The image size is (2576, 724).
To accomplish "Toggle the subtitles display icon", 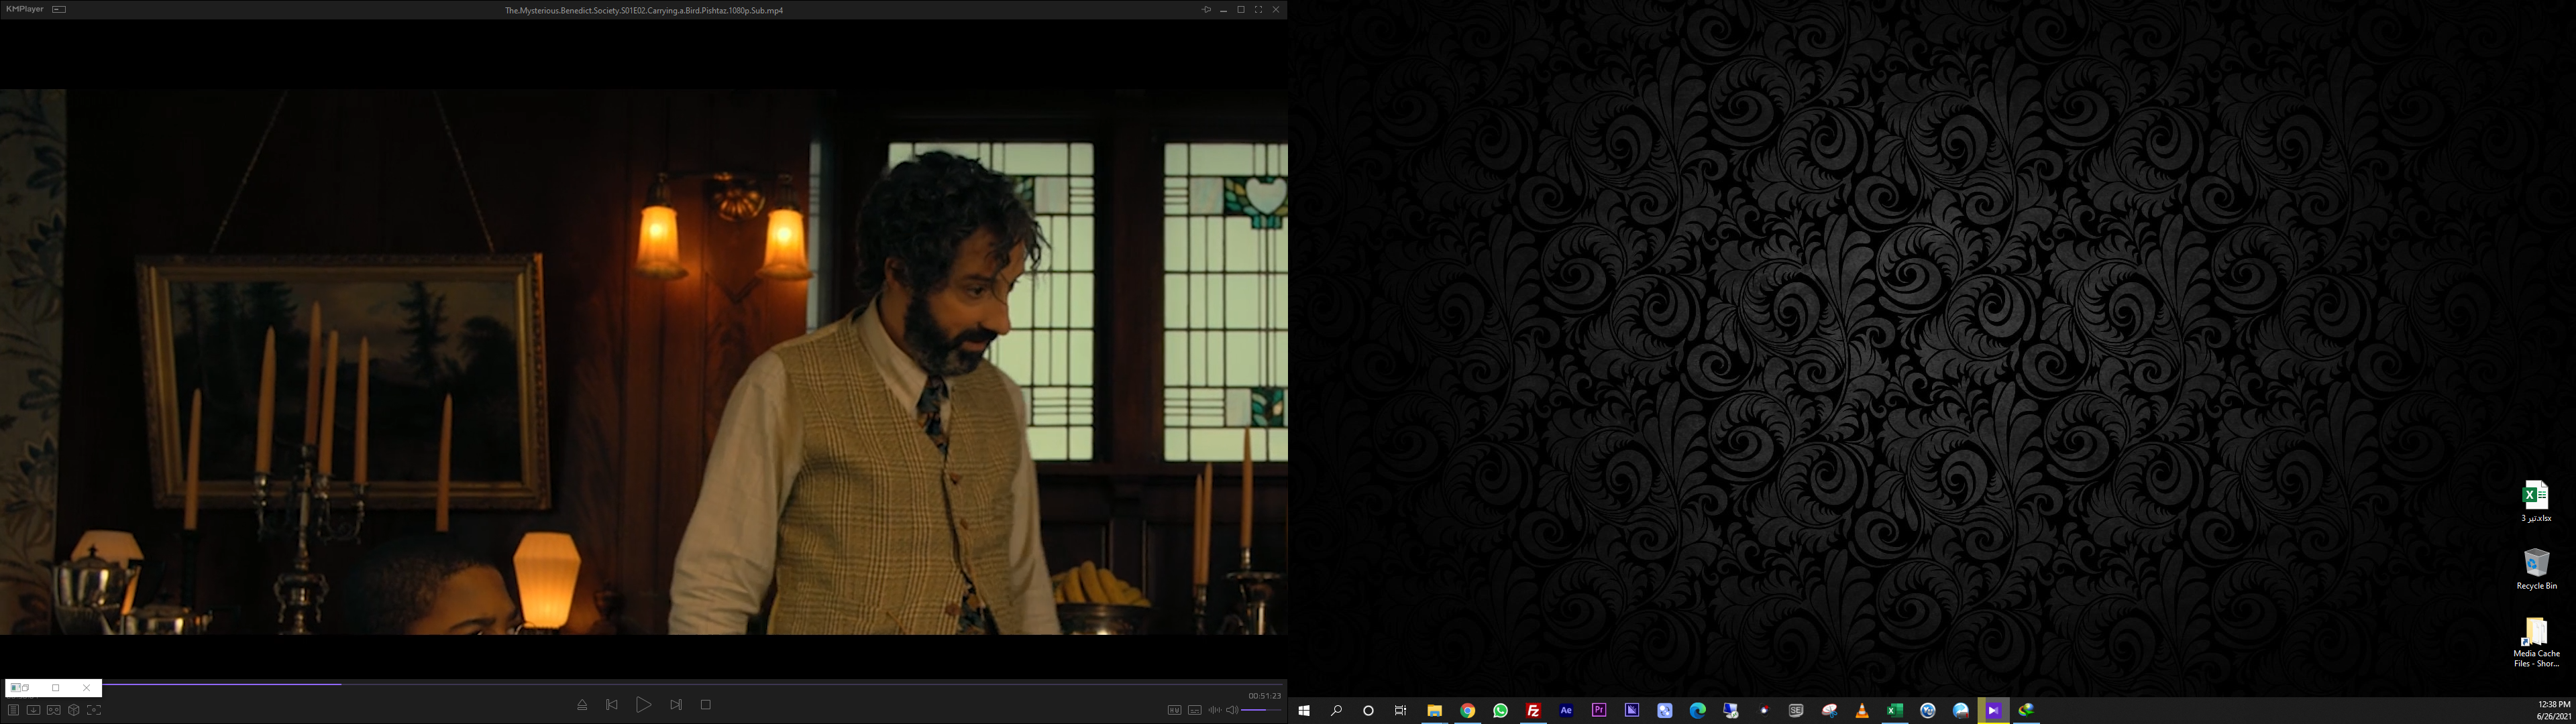I will click(1194, 710).
